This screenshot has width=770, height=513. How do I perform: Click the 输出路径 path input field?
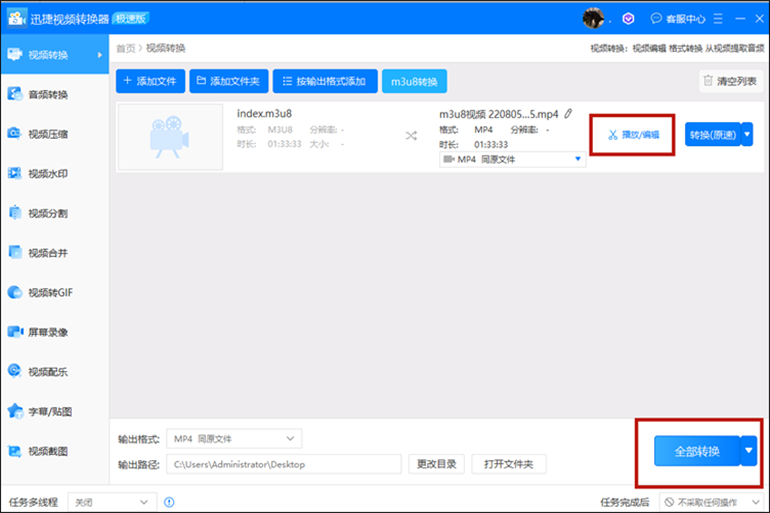coord(284,464)
